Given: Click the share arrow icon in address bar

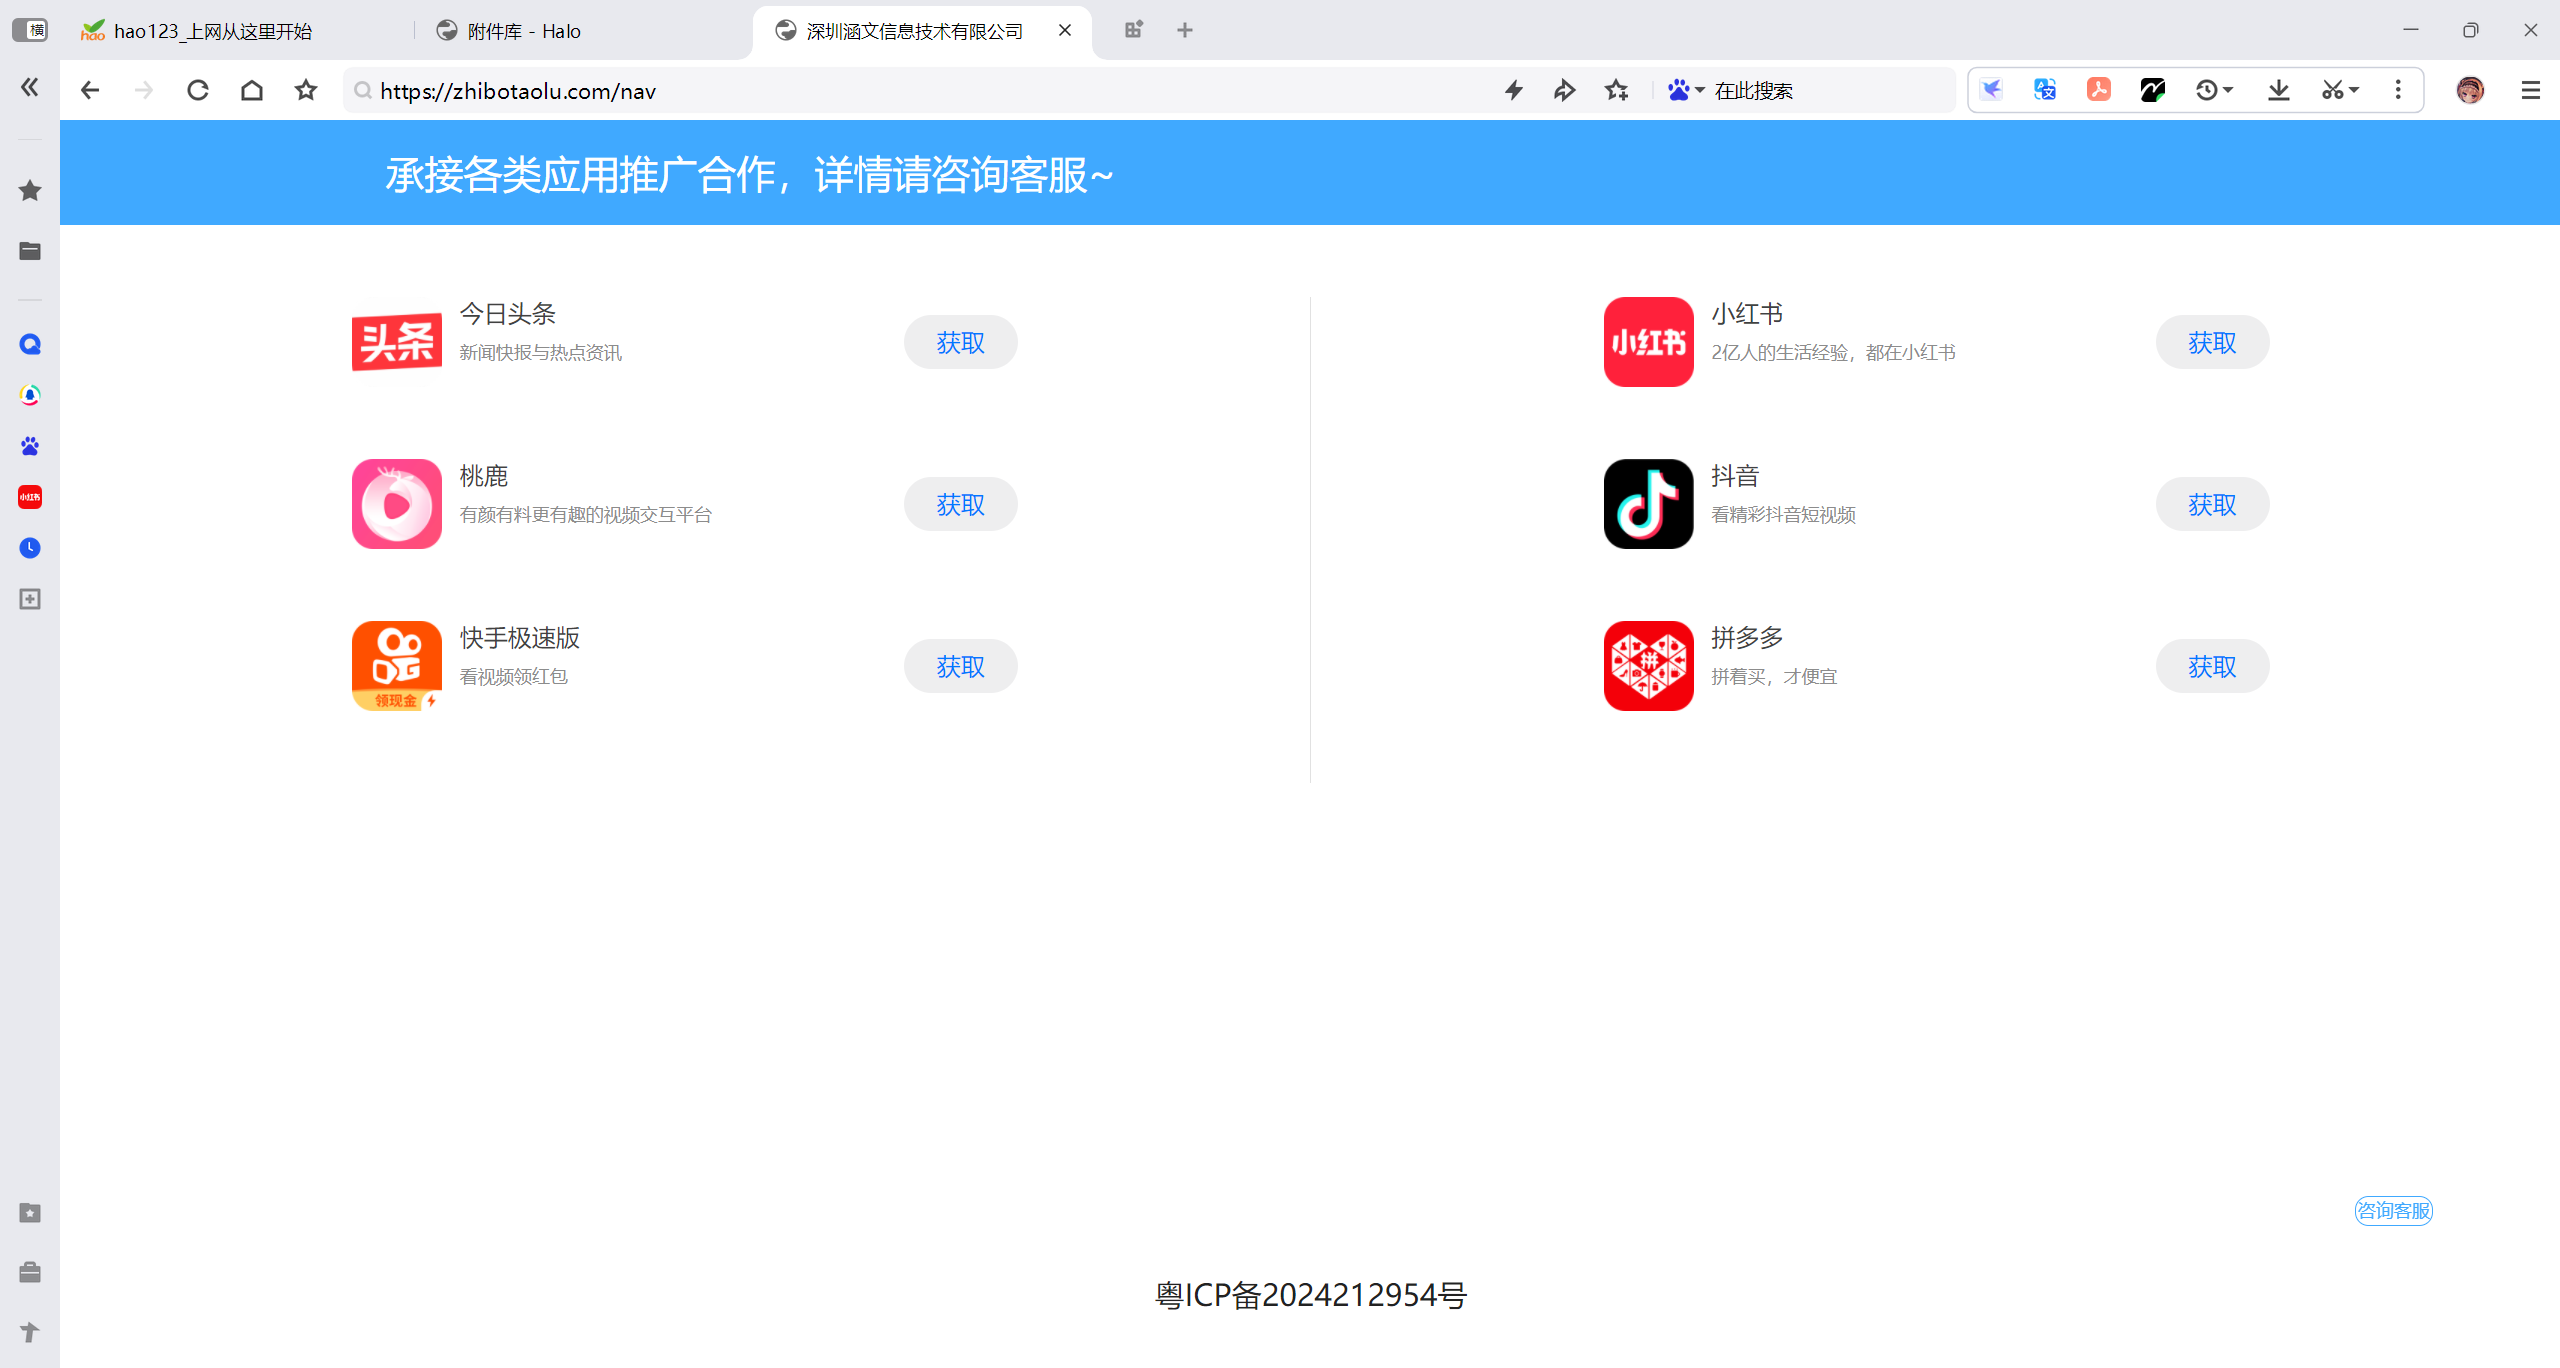Looking at the screenshot, I should click(1565, 90).
